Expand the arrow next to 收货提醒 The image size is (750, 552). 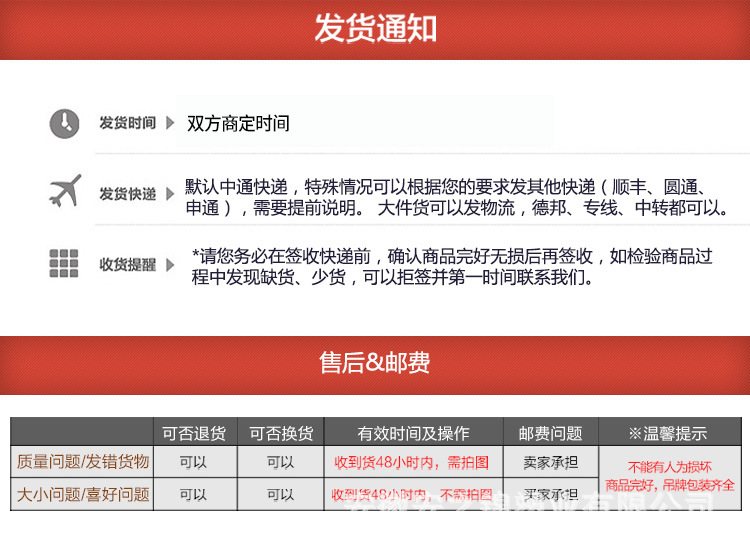169,265
